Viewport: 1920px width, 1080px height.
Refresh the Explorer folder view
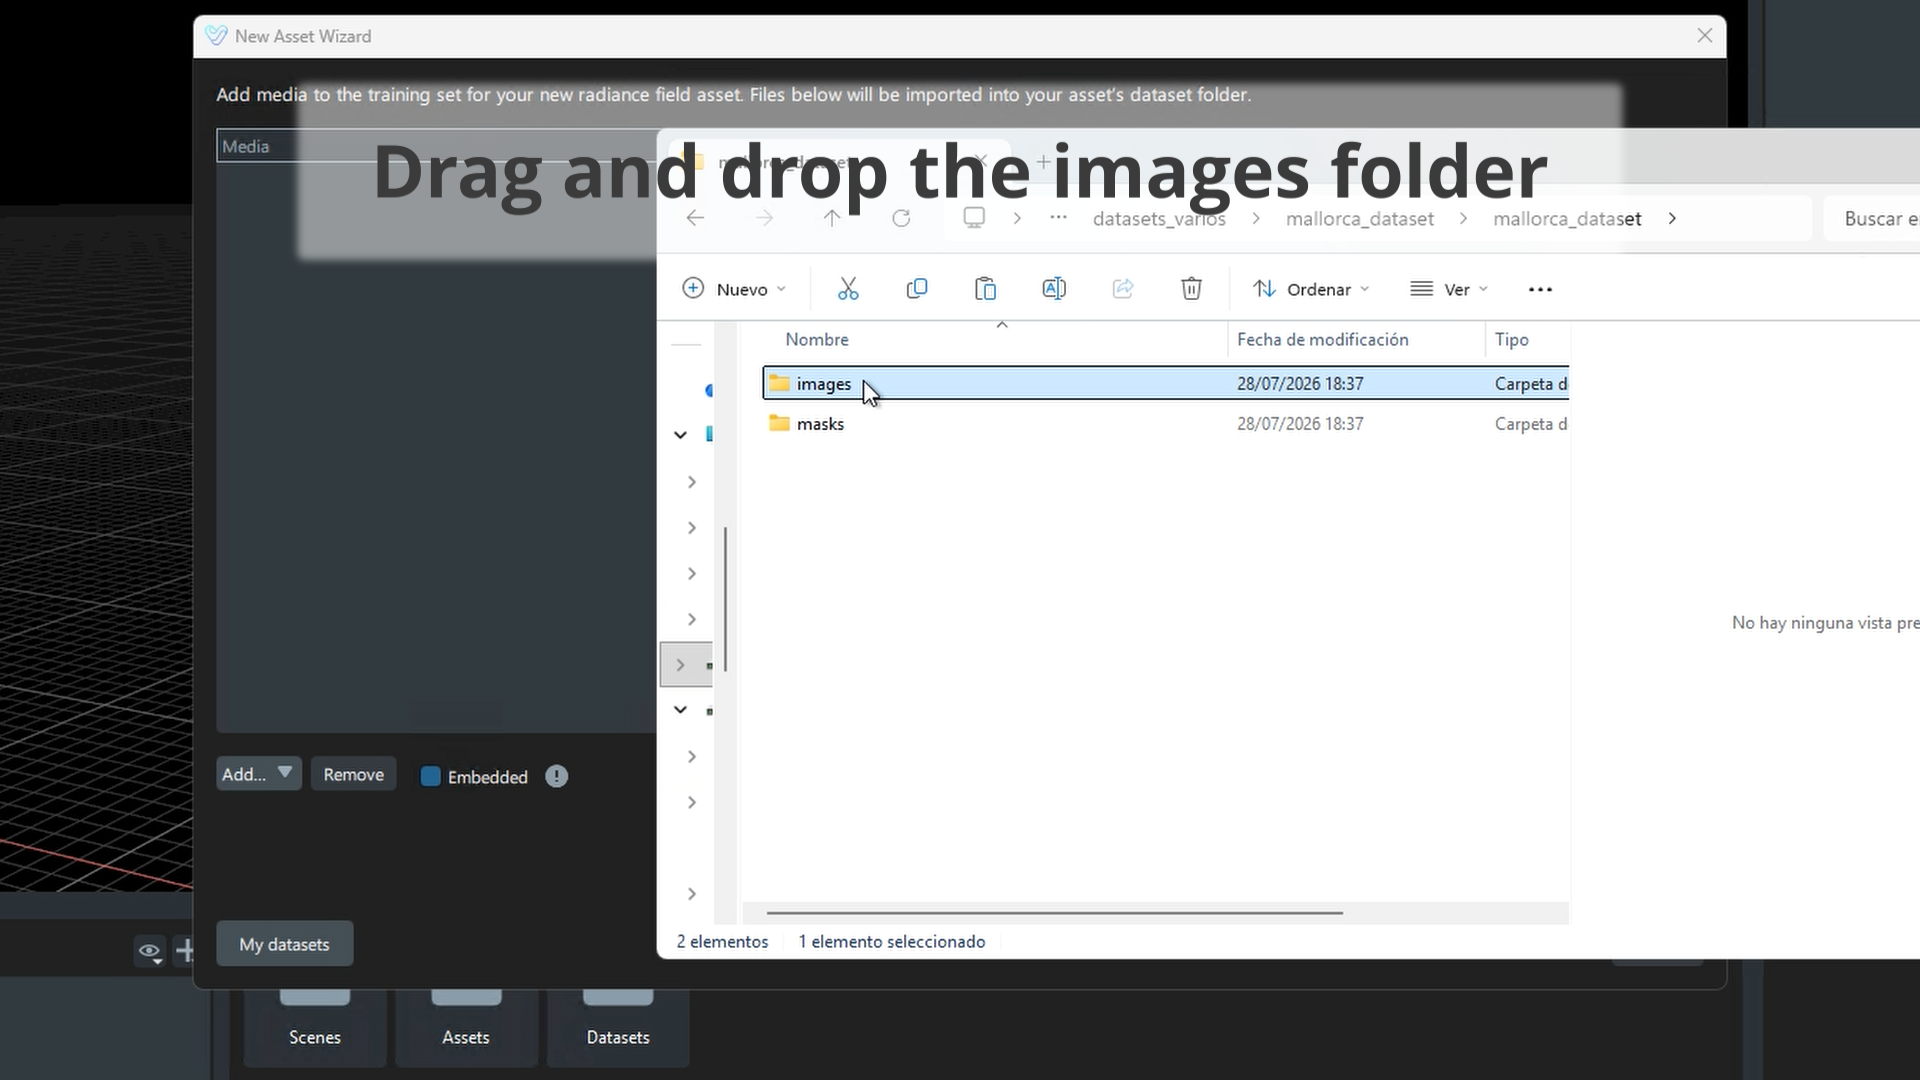coord(901,218)
